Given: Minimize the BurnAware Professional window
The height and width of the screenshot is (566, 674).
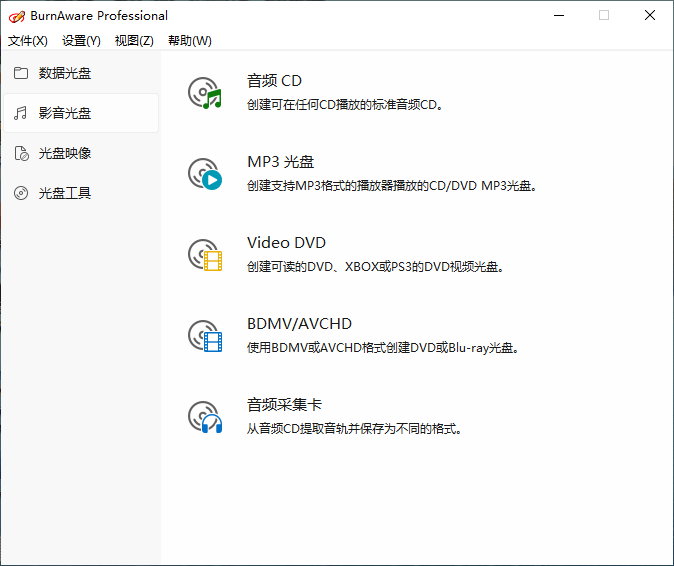Looking at the screenshot, I should pyautogui.click(x=559, y=15).
